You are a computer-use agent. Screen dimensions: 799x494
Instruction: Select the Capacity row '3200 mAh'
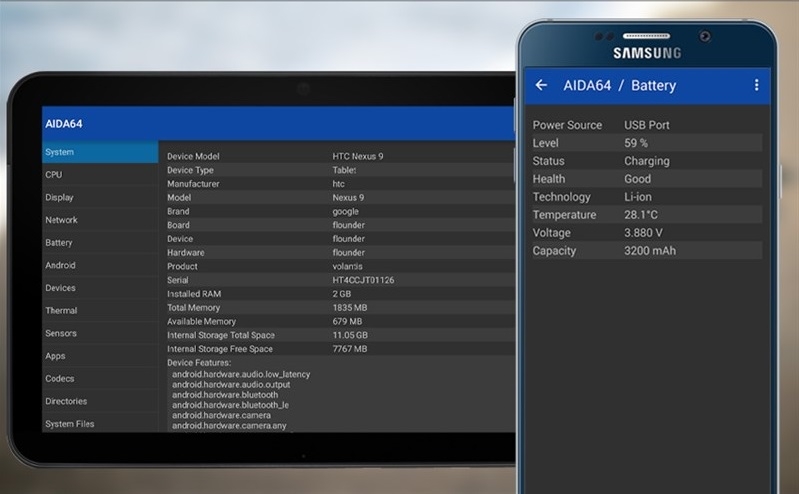[x=647, y=251]
